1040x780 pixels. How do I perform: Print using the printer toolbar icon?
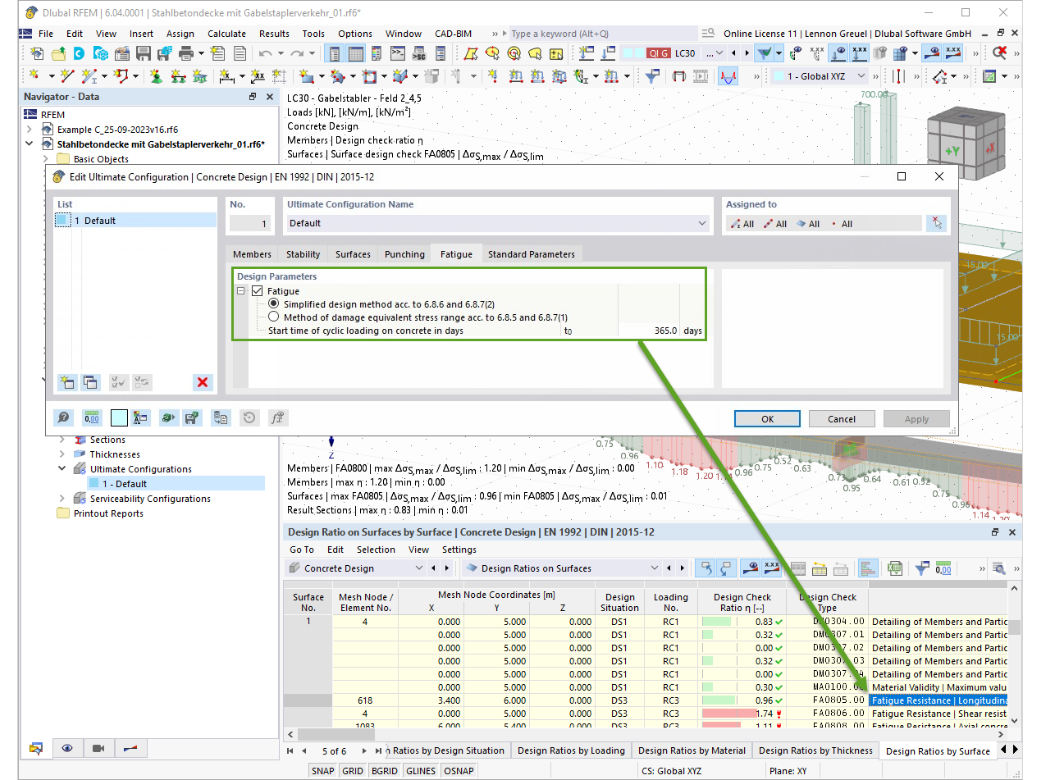pos(186,54)
